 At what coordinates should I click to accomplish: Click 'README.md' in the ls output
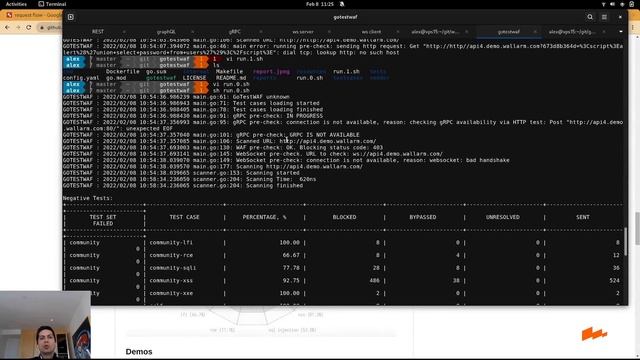coord(231,78)
